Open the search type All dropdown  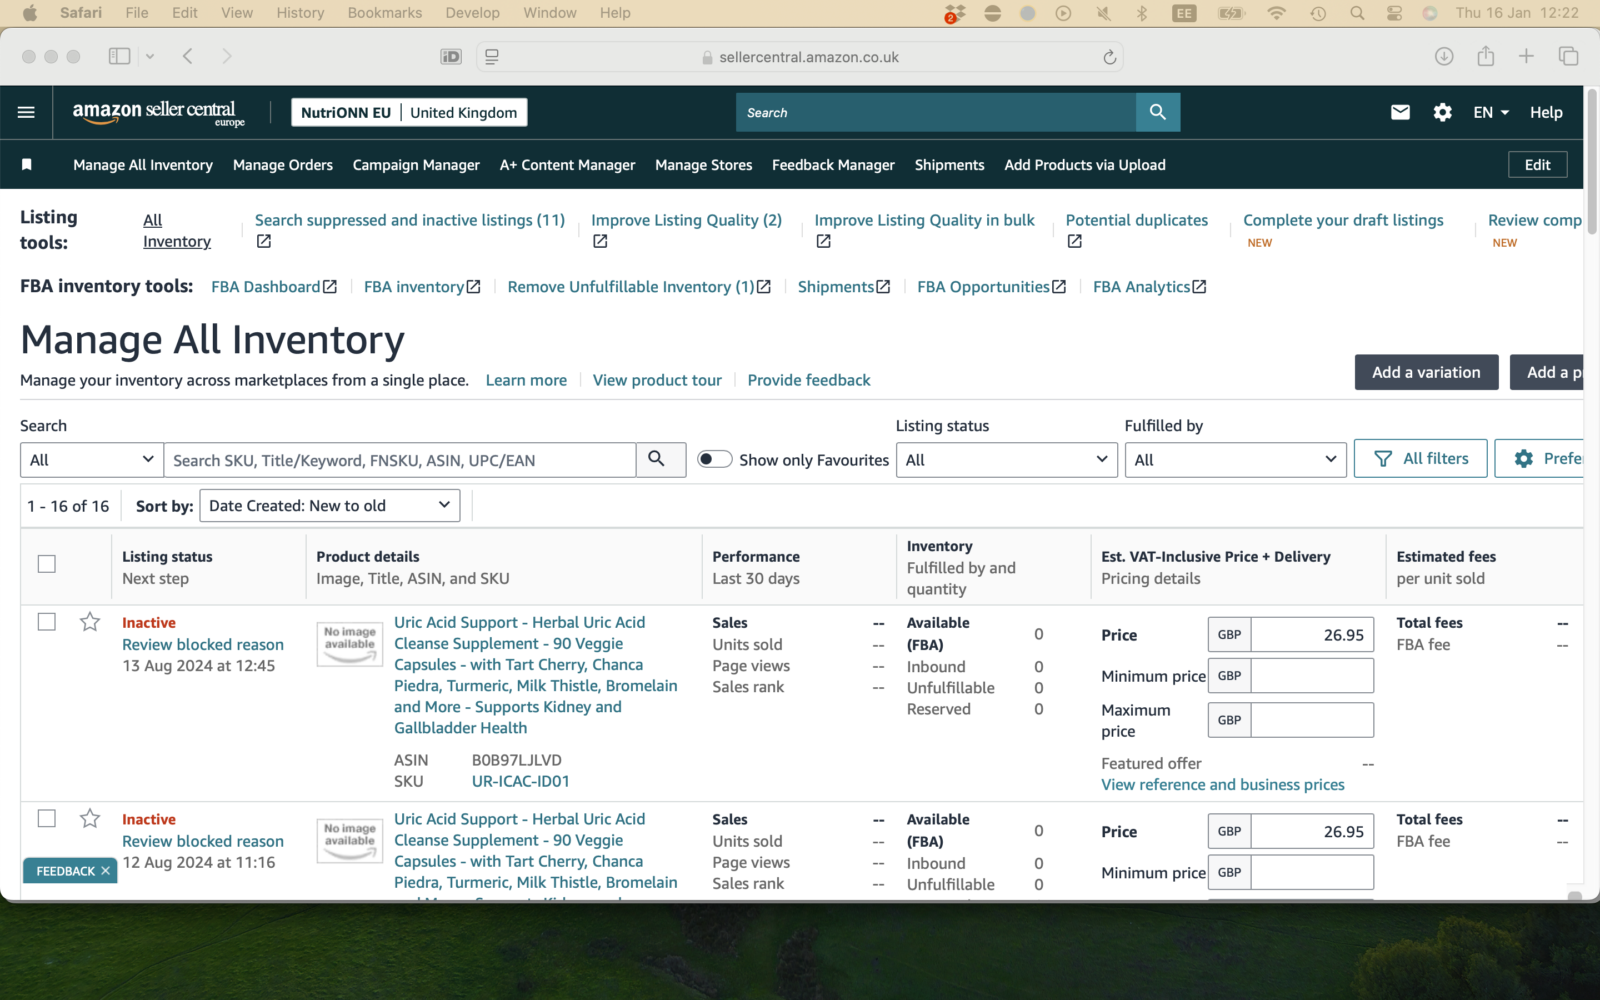92,460
